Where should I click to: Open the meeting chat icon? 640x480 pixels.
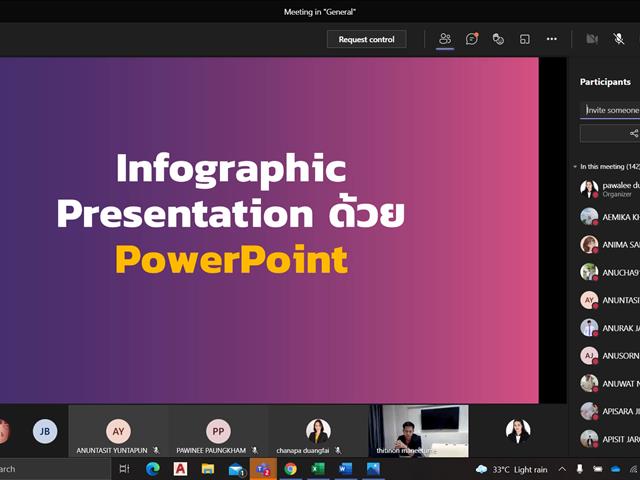click(x=471, y=39)
